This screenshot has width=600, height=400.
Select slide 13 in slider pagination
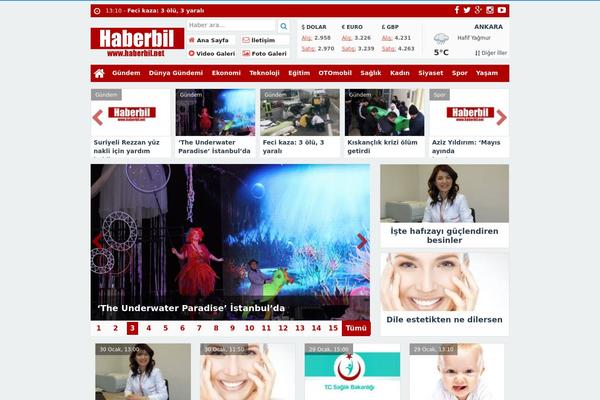click(x=300, y=328)
